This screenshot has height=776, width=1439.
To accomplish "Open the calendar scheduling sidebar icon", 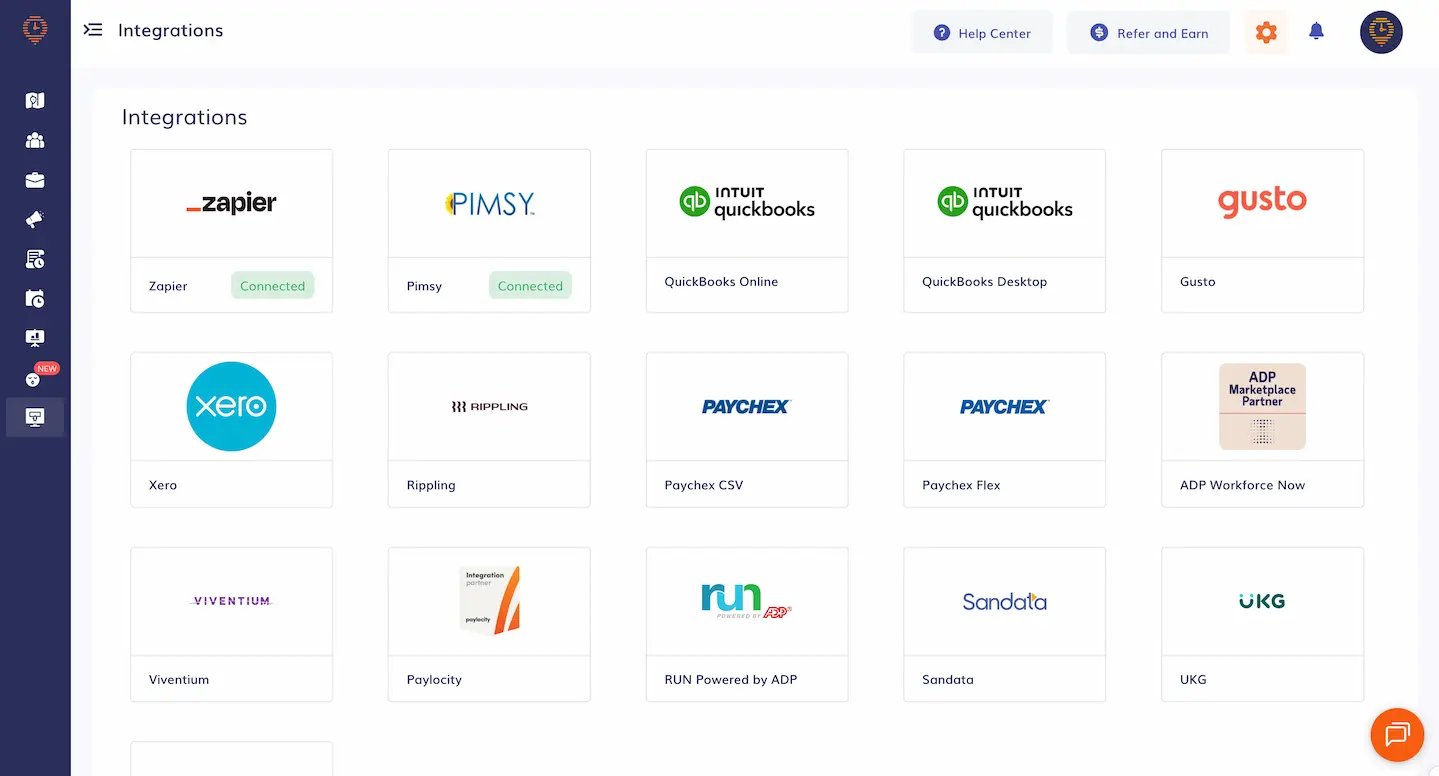I will 35,299.
